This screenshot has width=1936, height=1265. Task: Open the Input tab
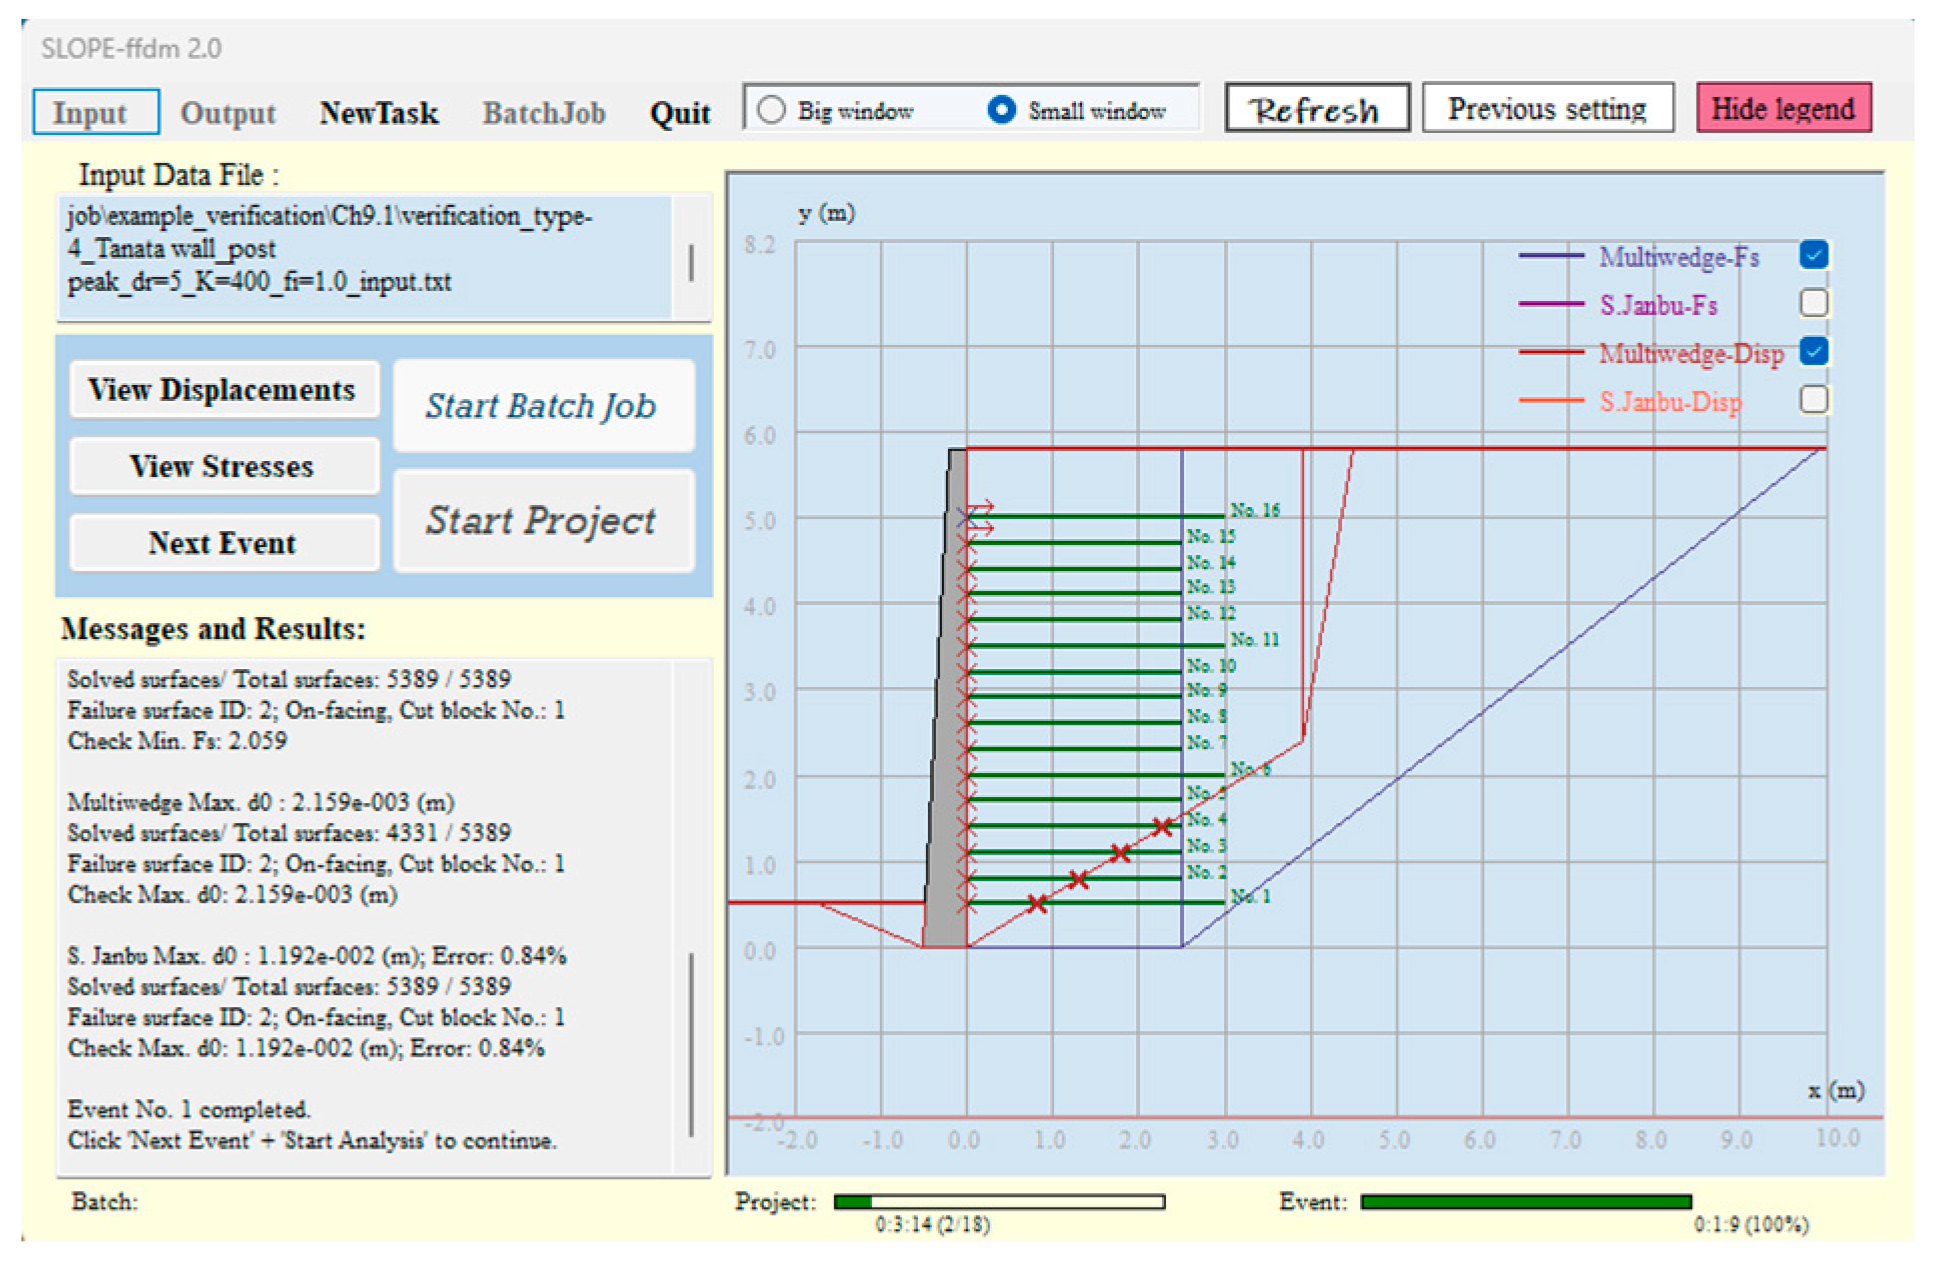pos(95,112)
